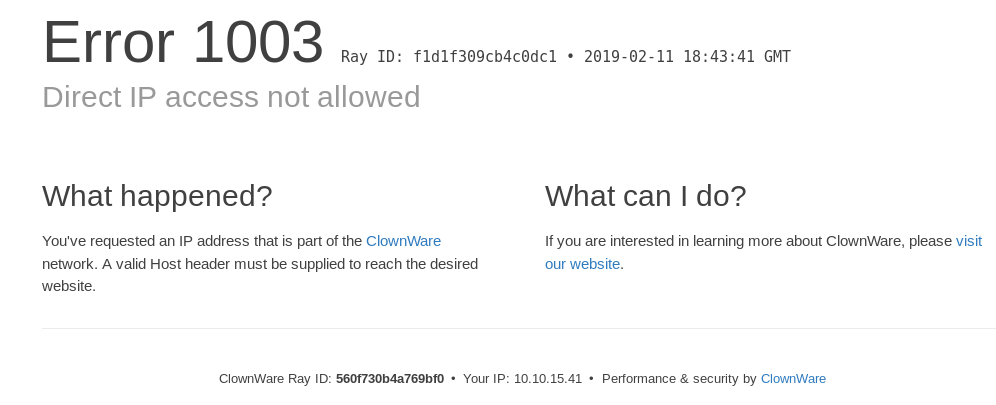Click the IP address 10.10.15.41 in footer
This screenshot has width=996, height=405.
(x=547, y=379)
